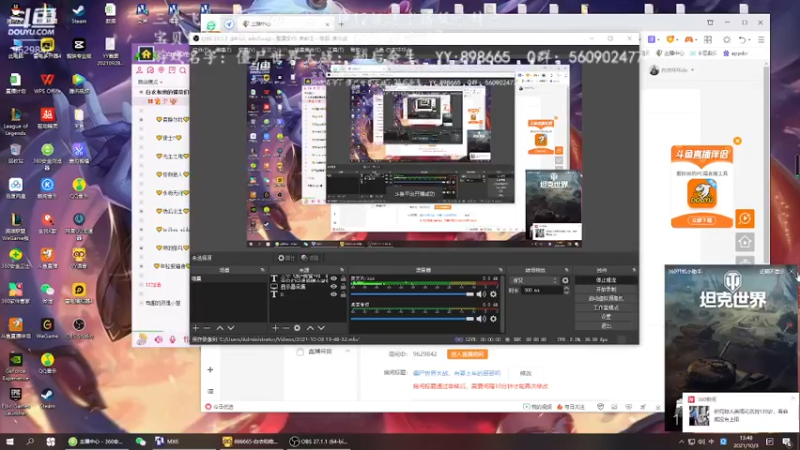
Task: Add a new scene in OBS
Action: pyautogui.click(x=195, y=328)
